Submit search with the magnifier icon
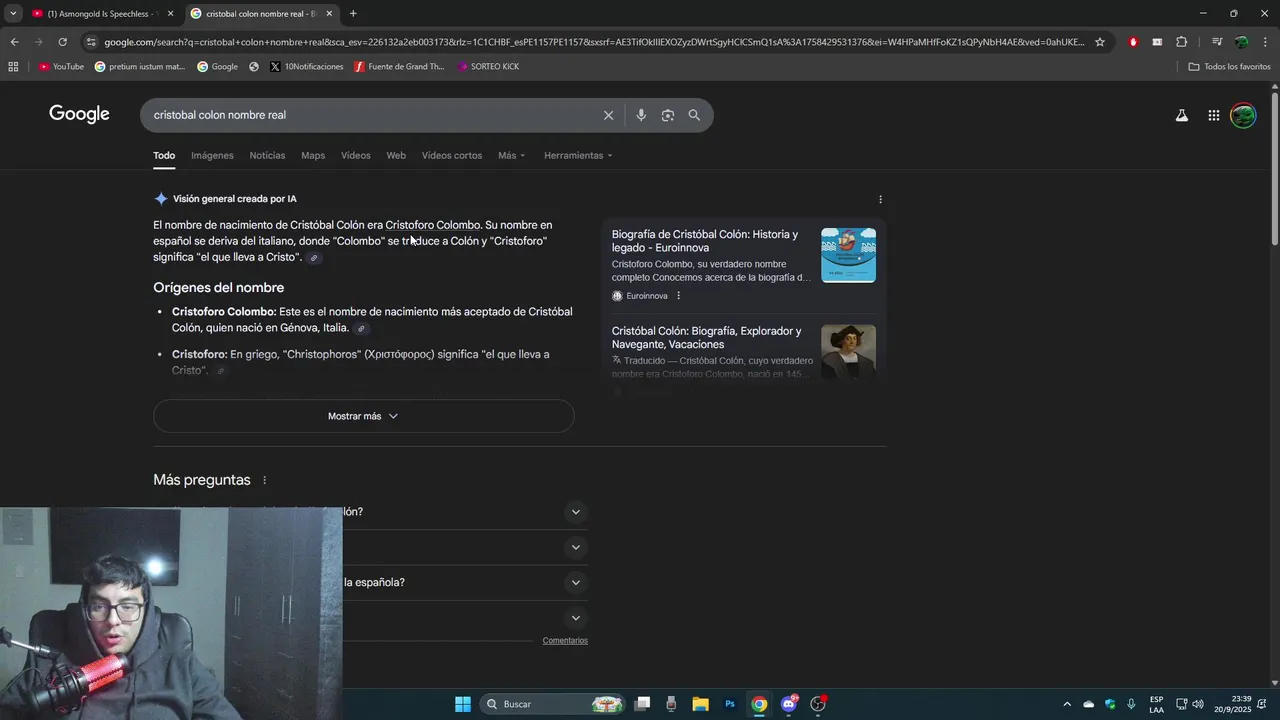 click(694, 115)
